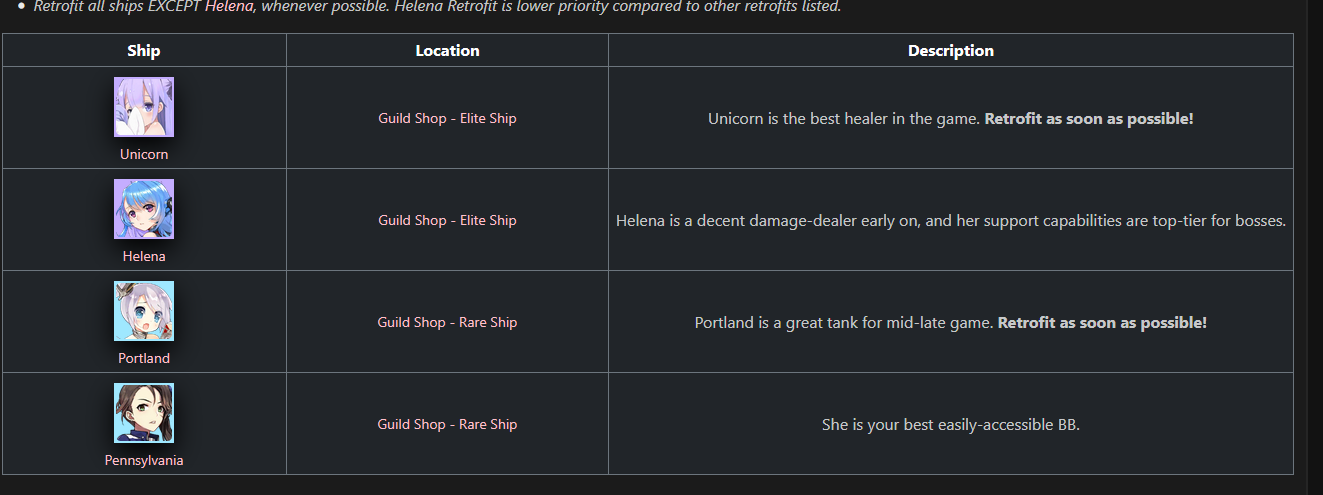Click Unicorn's best healer description
Screen dimensions: 1323x495
tap(951, 118)
